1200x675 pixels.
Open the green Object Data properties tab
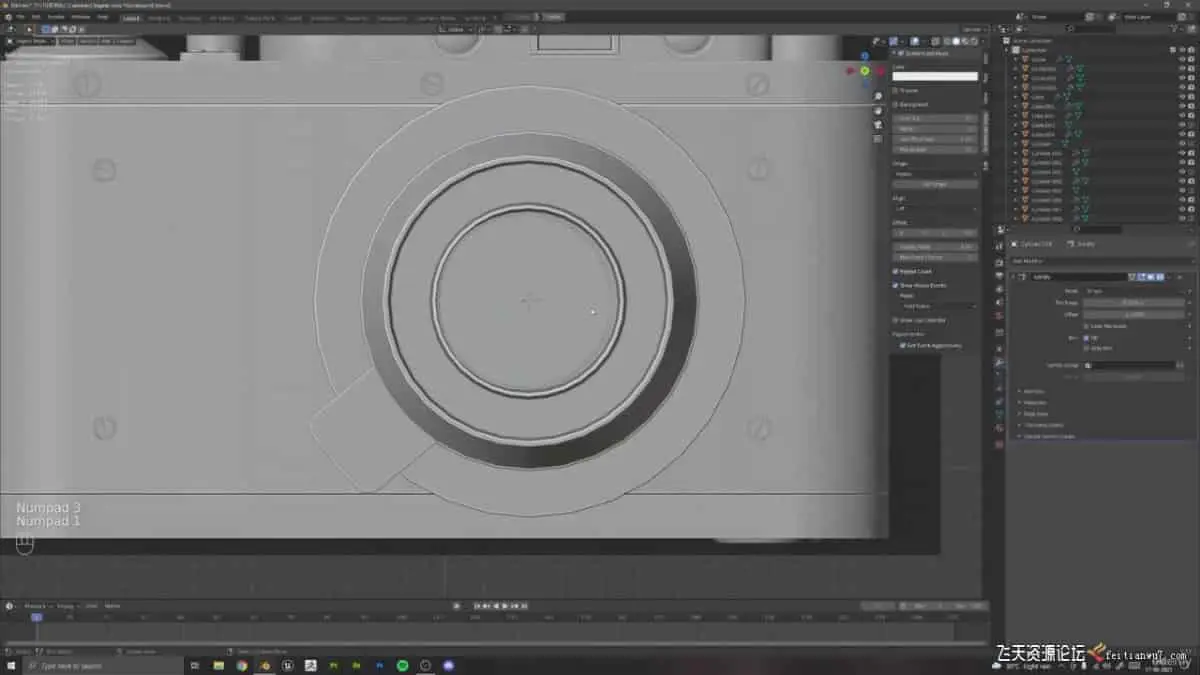pyautogui.click(x=999, y=414)
